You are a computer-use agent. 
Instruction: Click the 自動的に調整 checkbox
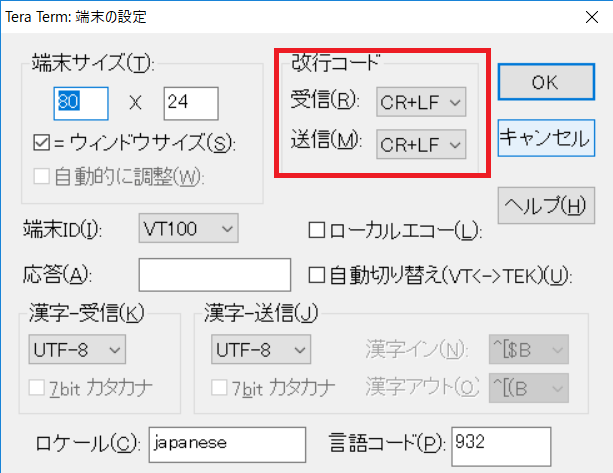[x=42, y=178]
